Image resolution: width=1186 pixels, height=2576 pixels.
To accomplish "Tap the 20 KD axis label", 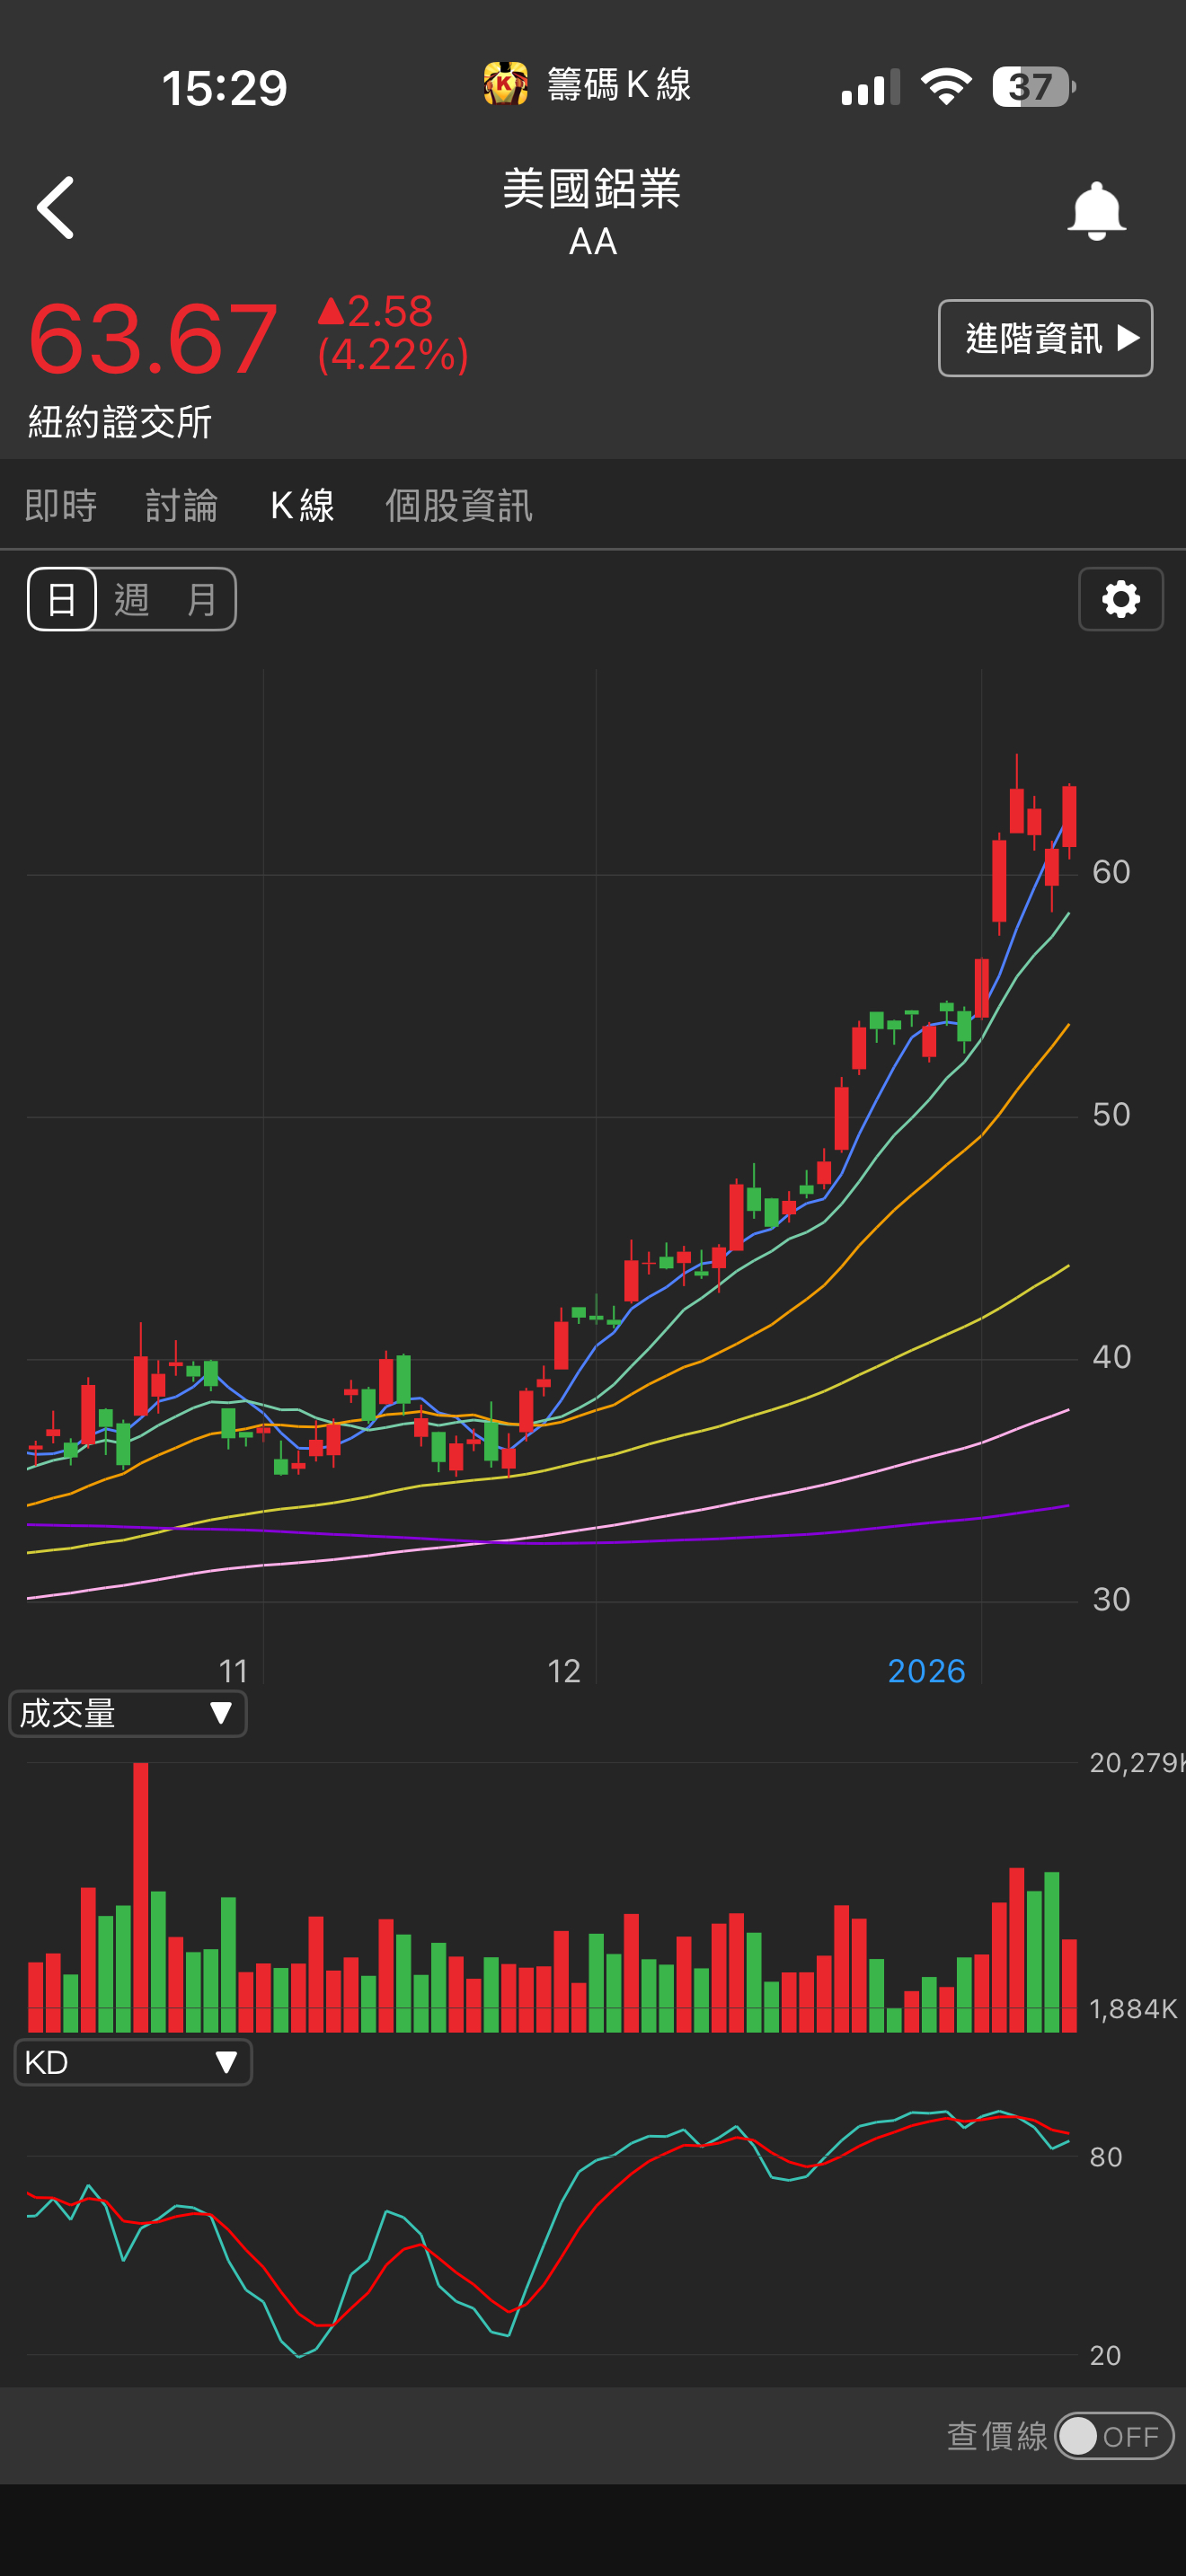I will [1105, 2355].
